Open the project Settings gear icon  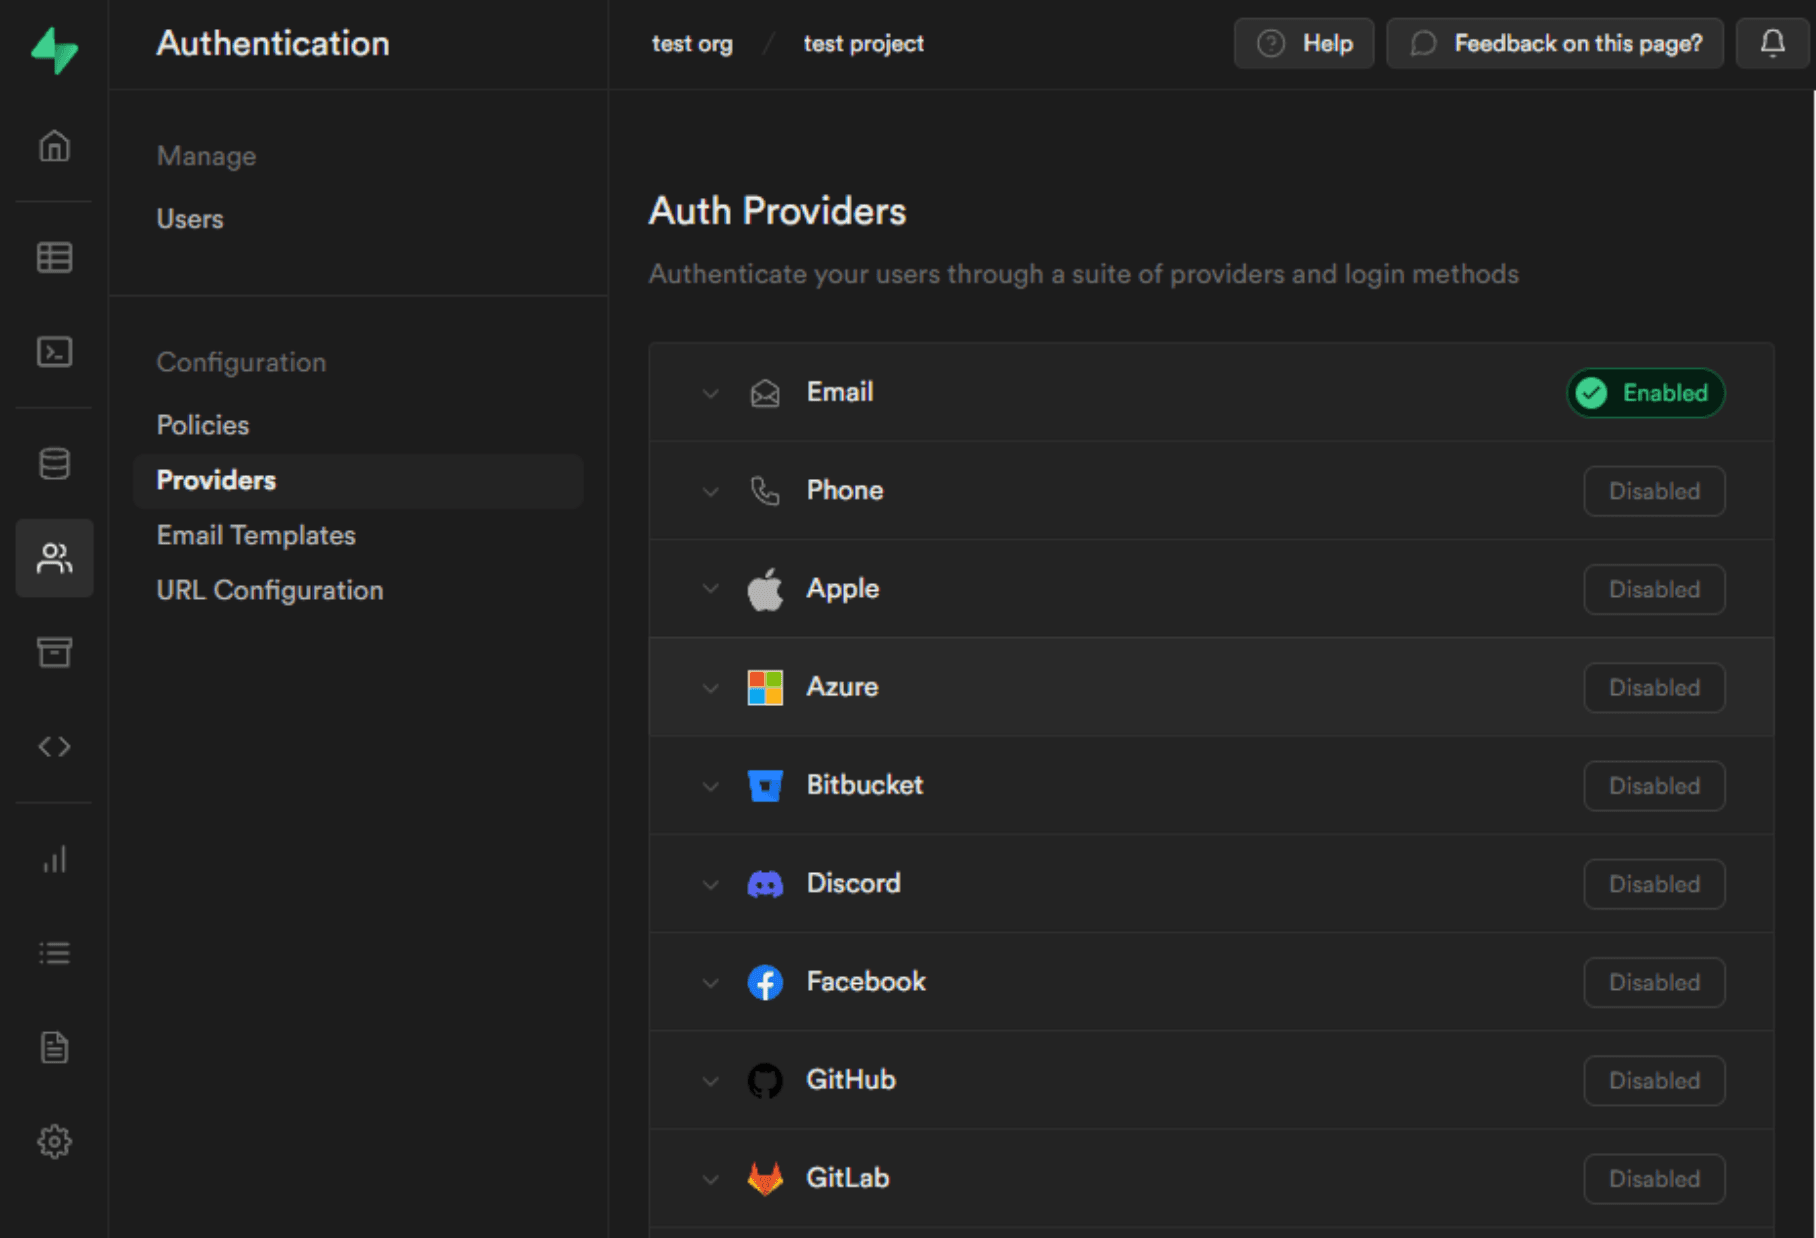tap(54, 1141)
